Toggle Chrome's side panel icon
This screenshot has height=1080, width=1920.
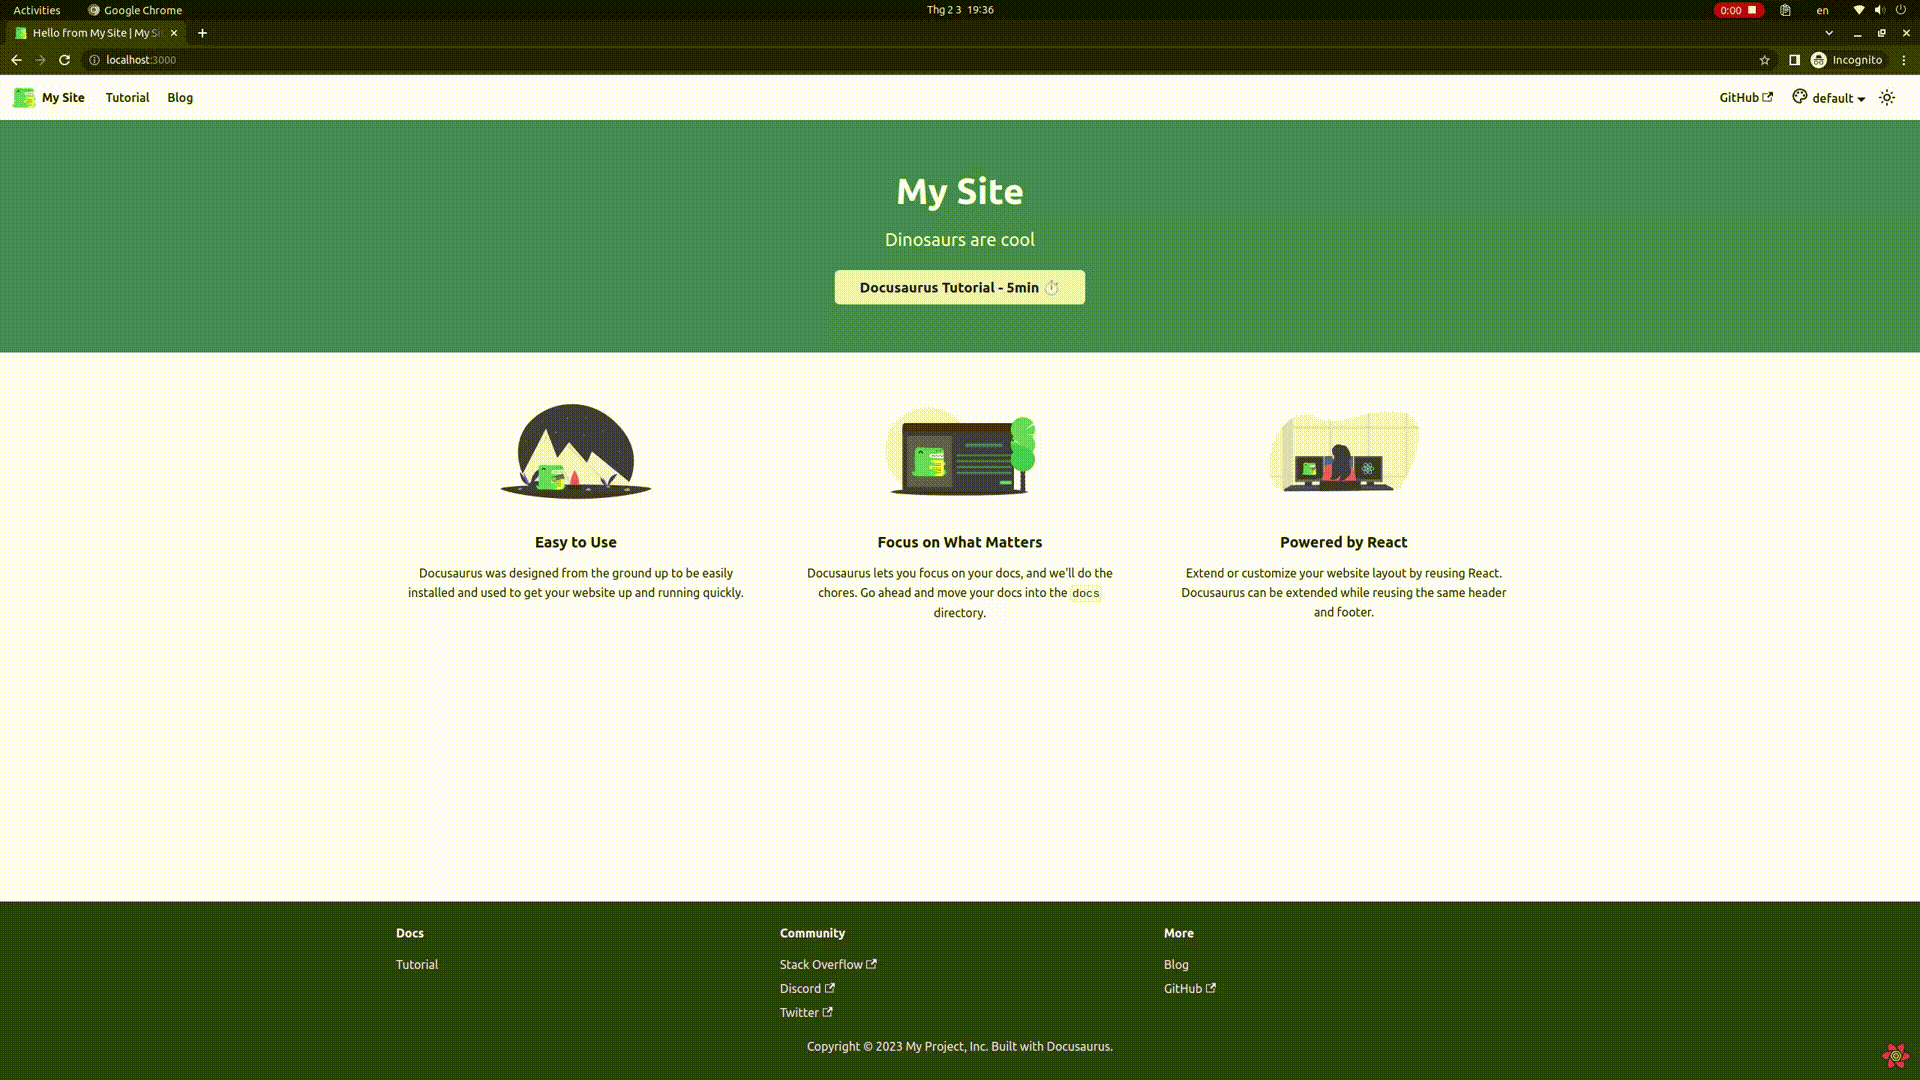click(x=1794, y=60)
